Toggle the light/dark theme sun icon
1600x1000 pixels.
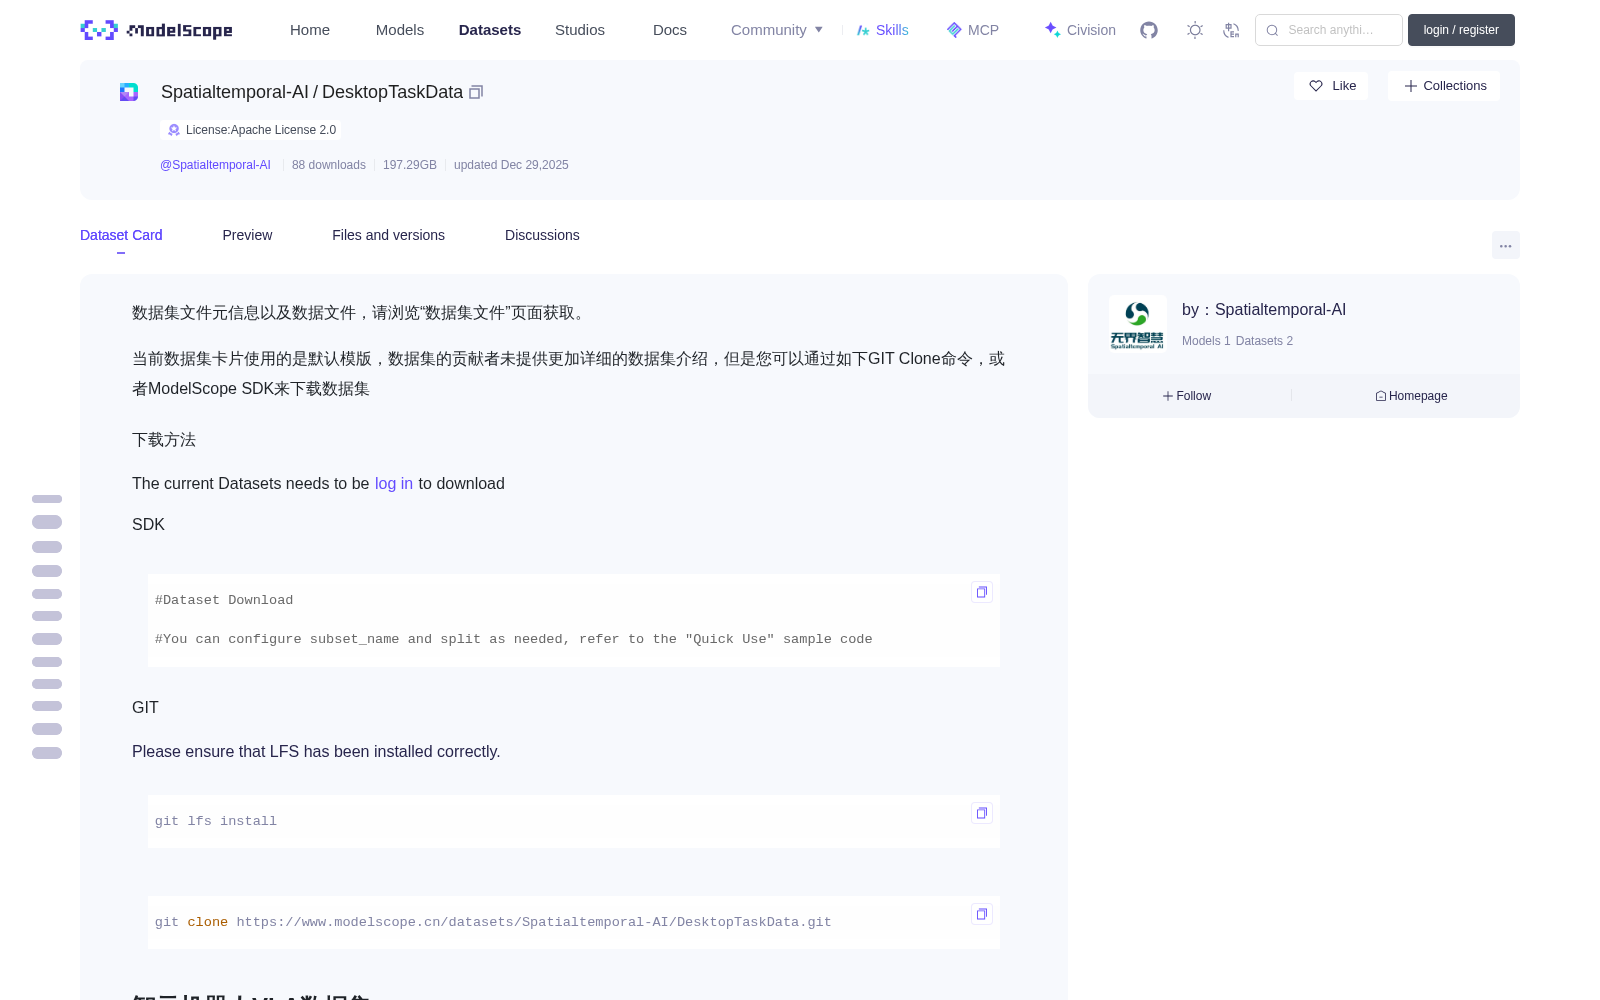click(x=1195, y=30)
